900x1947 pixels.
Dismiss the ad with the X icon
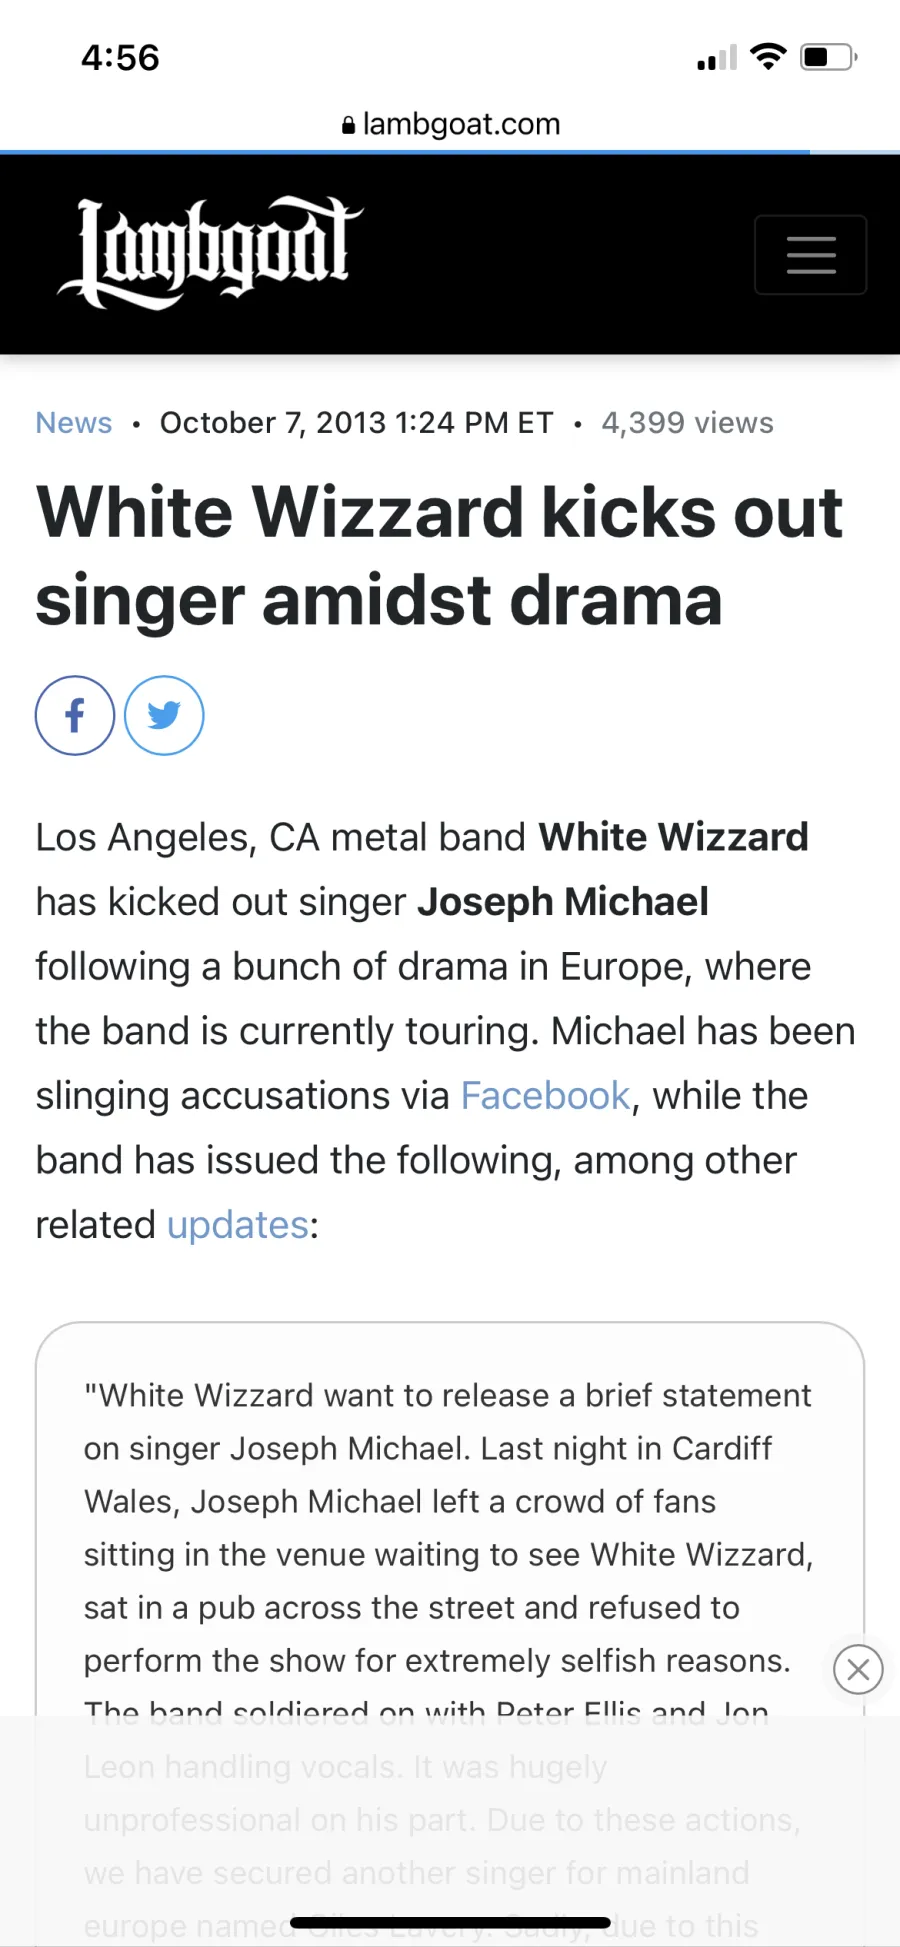coord(858,1669)
